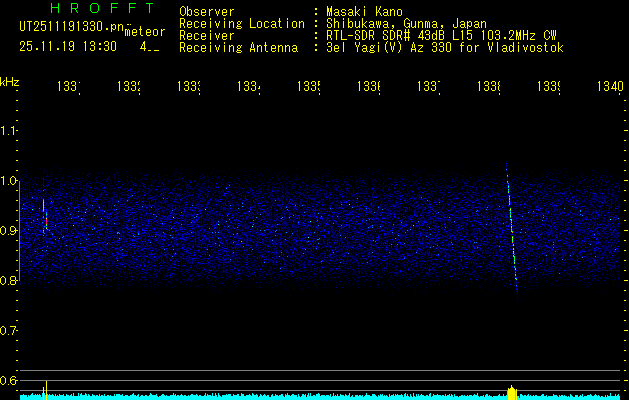Screen dimensions: 629x400
Task: Click the kHz axis unit label
Action: (x=9, y=81)
